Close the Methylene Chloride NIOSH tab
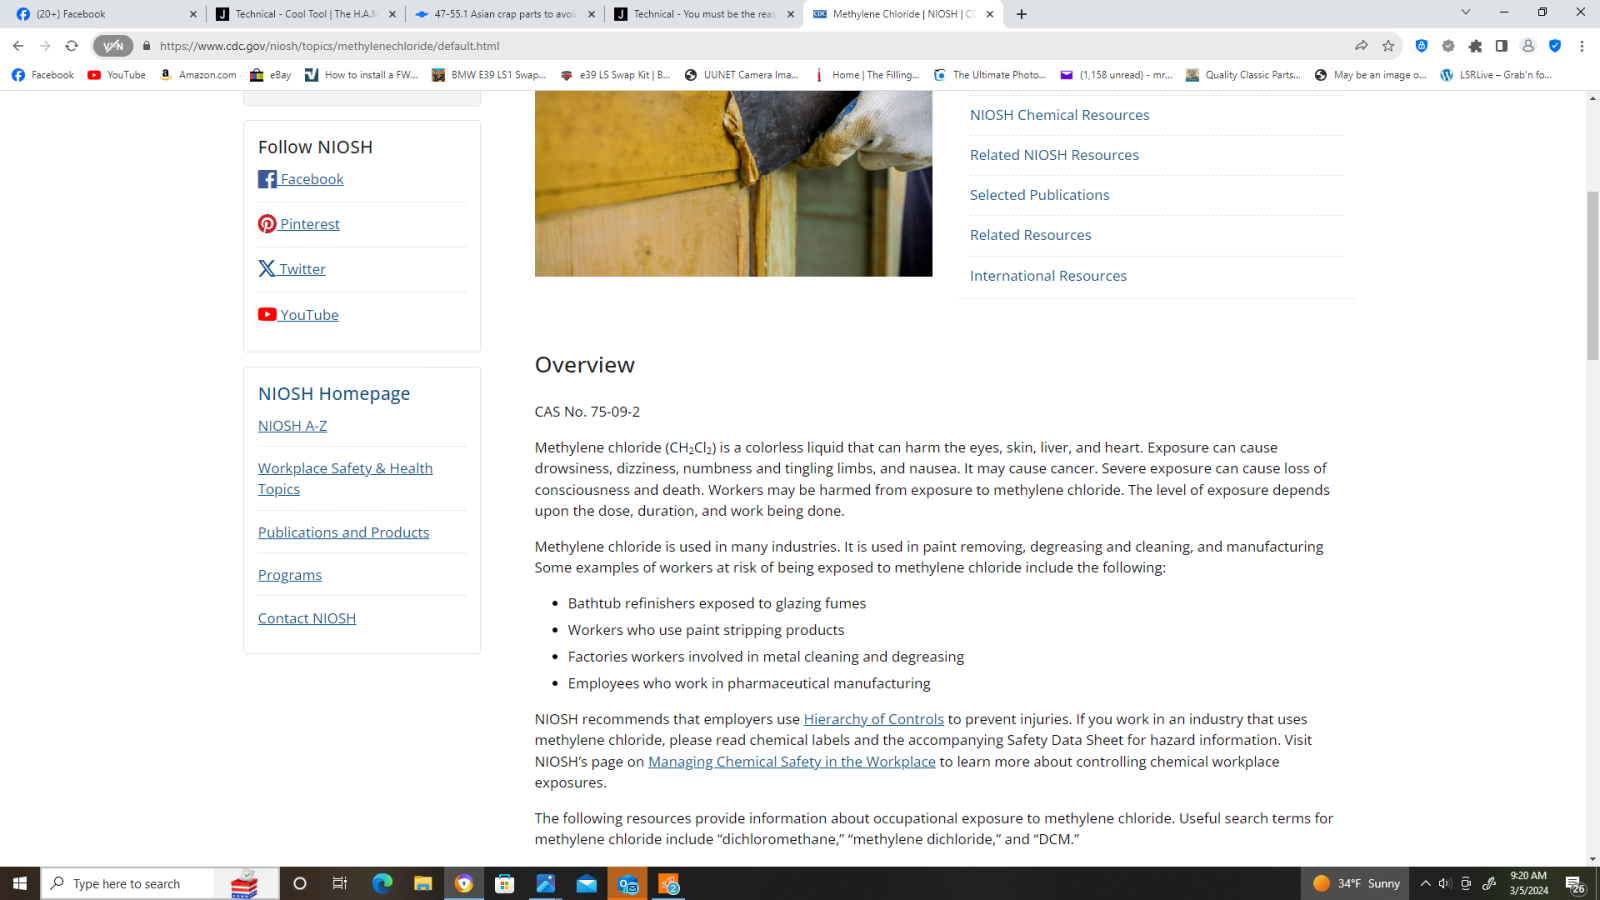The height and width of the screenshot is (900, 1600). coord(989,14)
